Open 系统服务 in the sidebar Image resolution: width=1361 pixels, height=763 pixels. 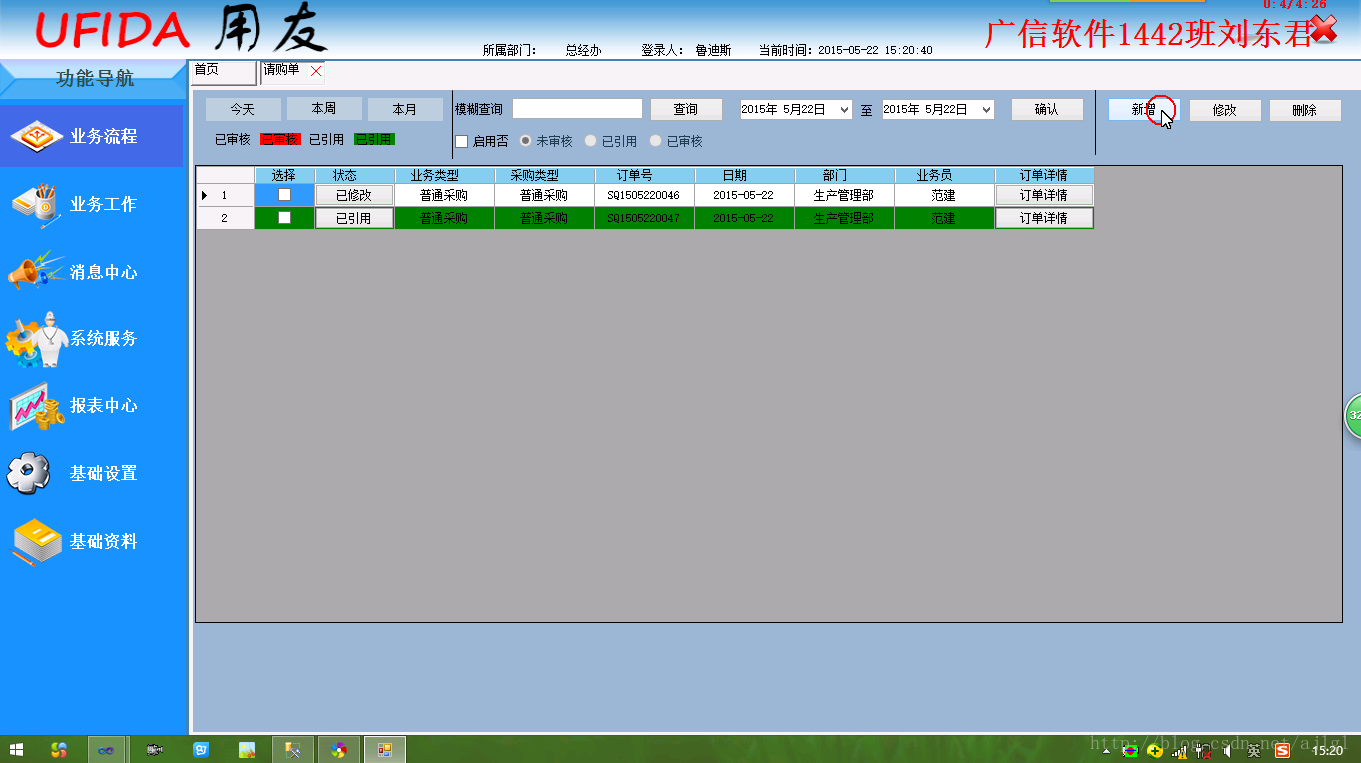tap(92, 338)
